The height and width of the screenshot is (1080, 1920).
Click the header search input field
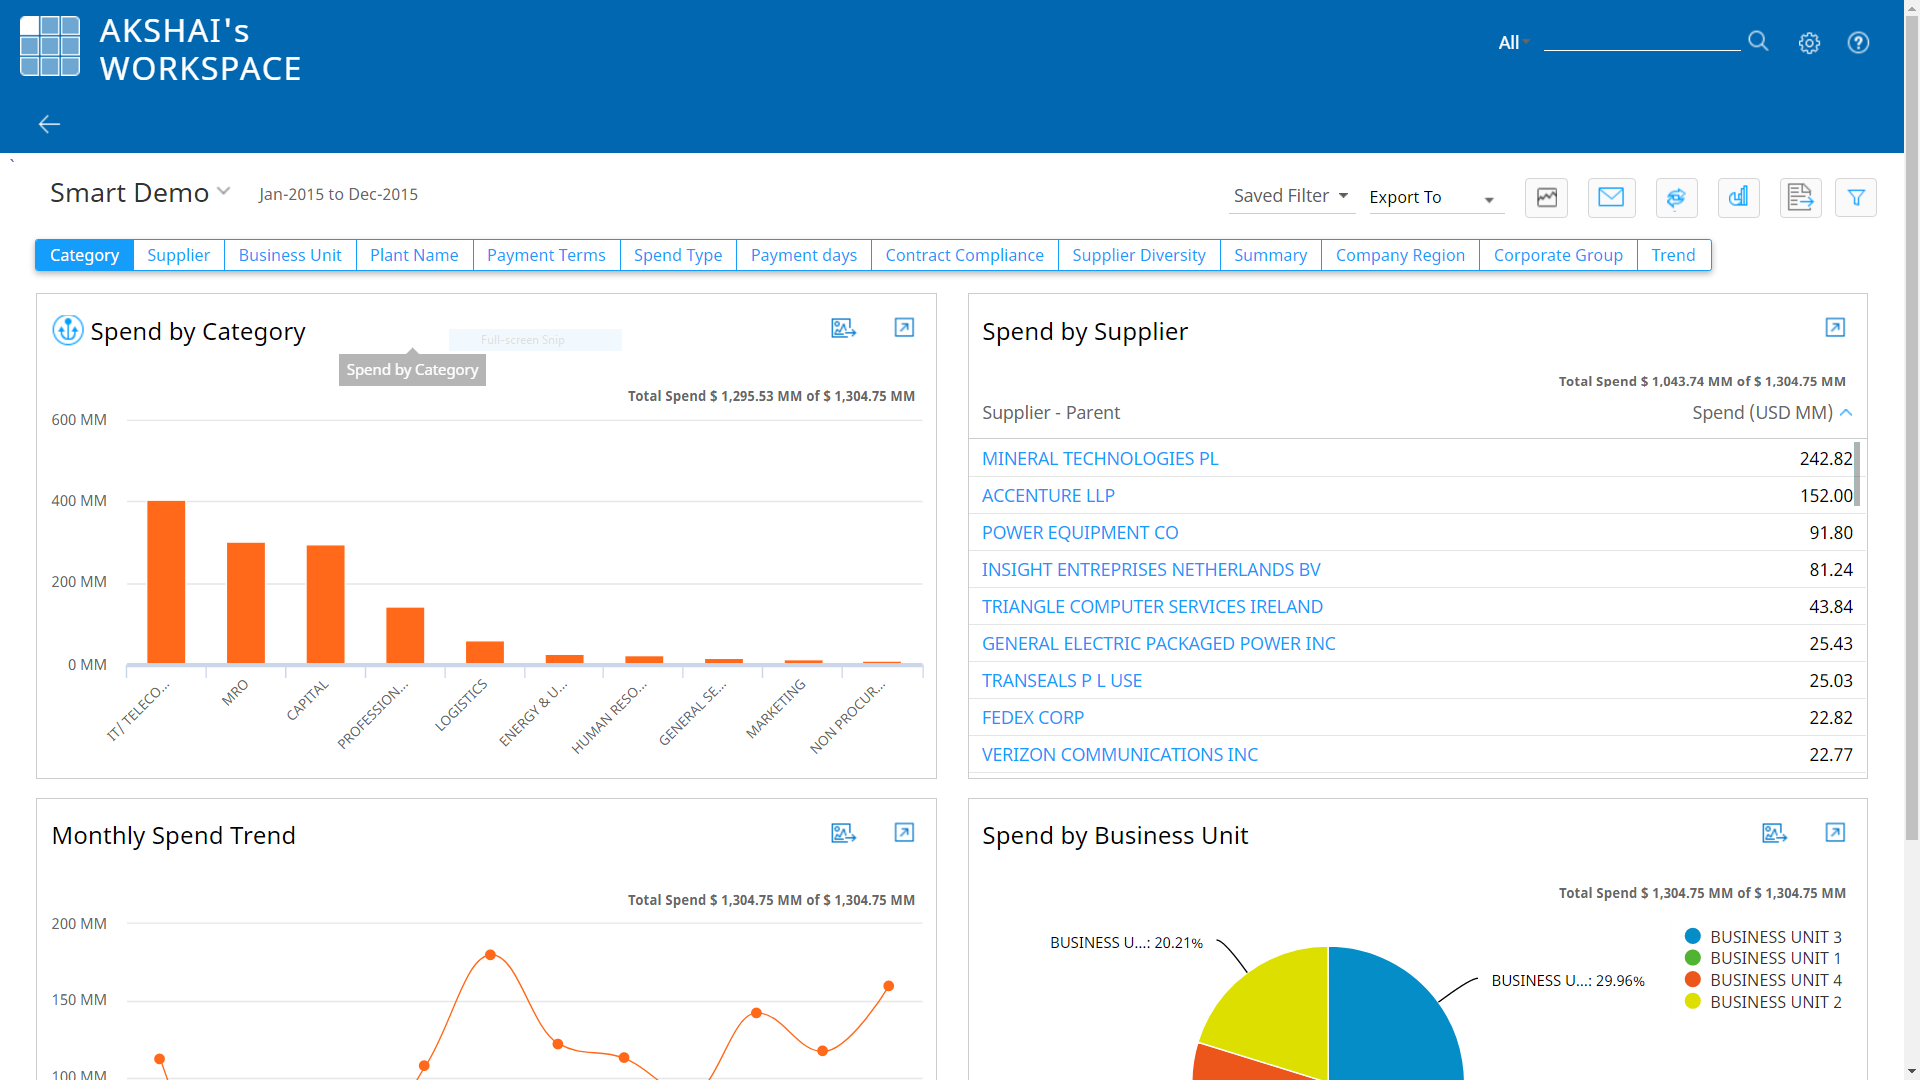tap(1641, 41)
